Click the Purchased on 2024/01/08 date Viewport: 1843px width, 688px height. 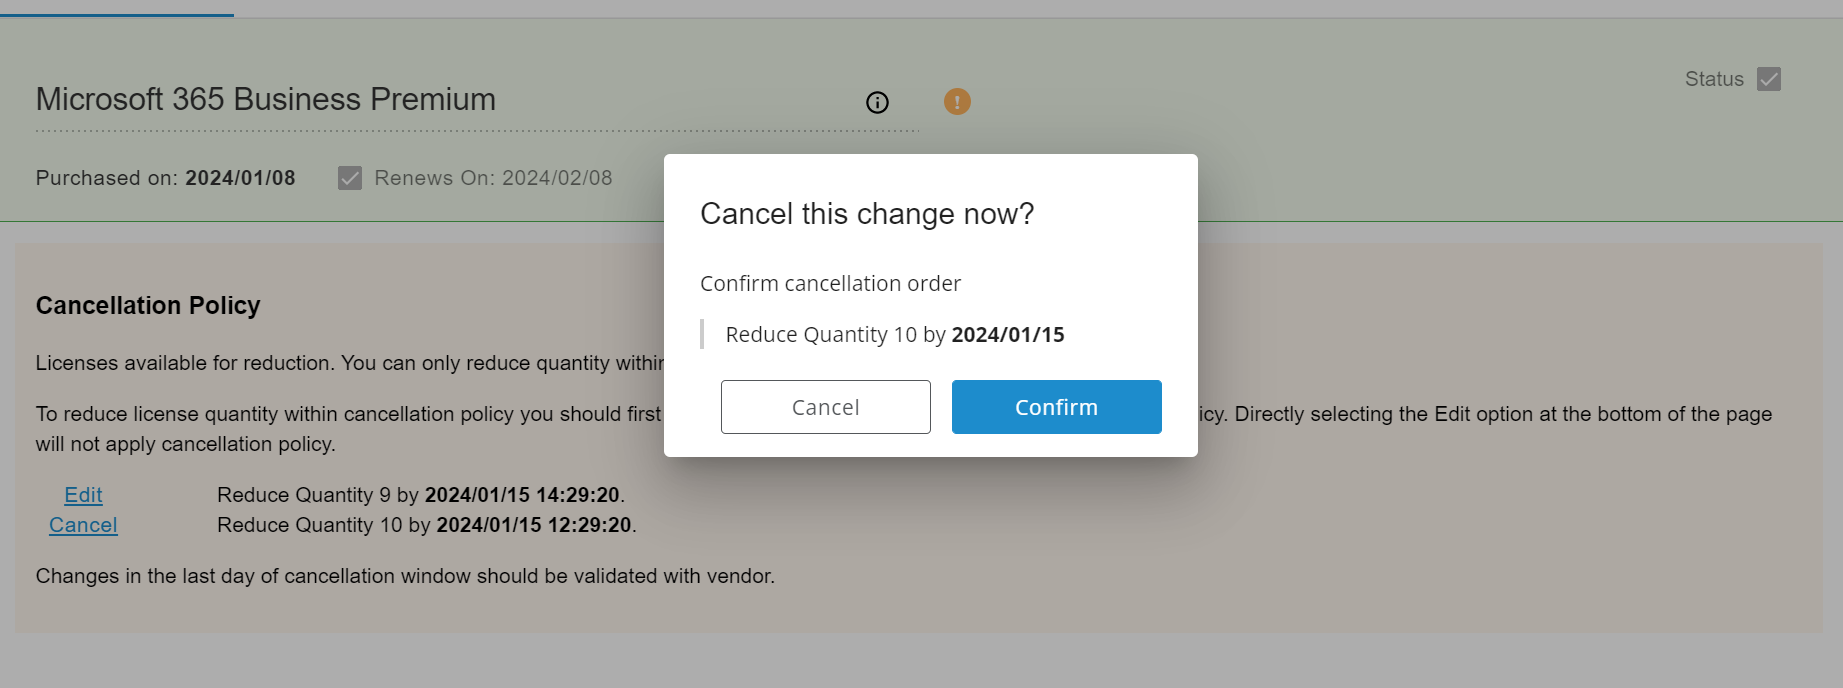[240, 178]
